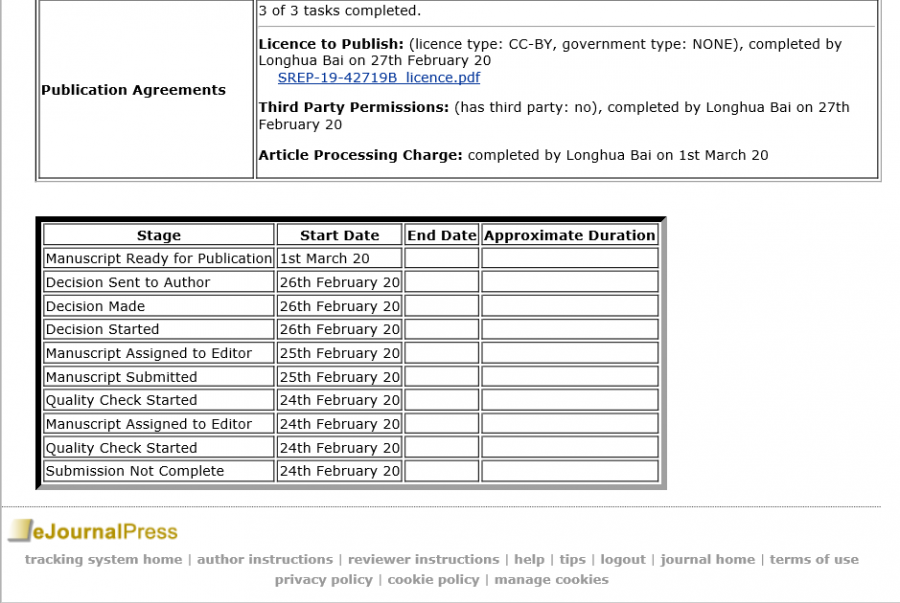Go to tracking system home
900x603 pixels.
click(x=103, y=559)
